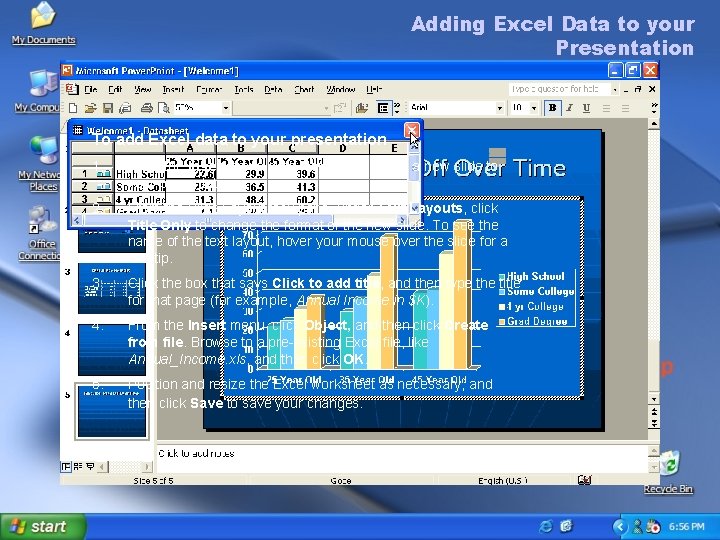Open the font size dropdown

(534, 108)
